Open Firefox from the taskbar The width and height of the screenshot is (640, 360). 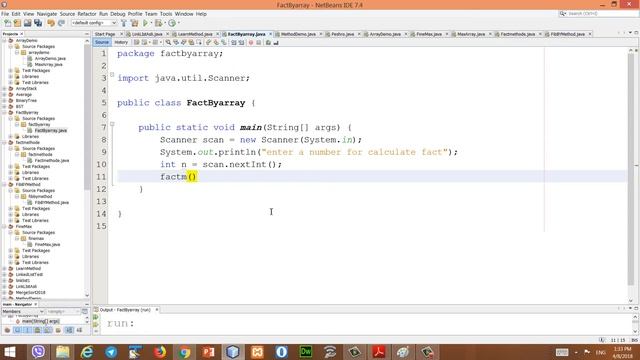point(160,351)
